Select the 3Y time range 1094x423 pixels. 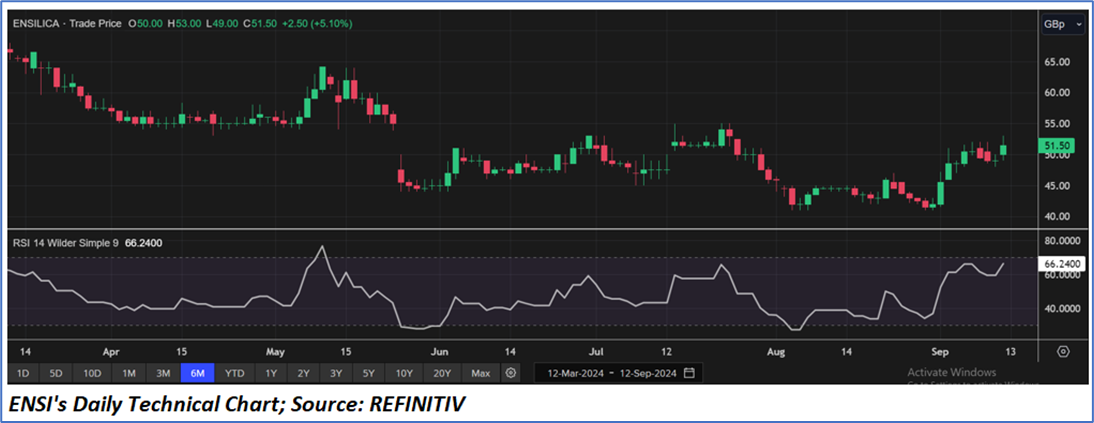[336, 373]
